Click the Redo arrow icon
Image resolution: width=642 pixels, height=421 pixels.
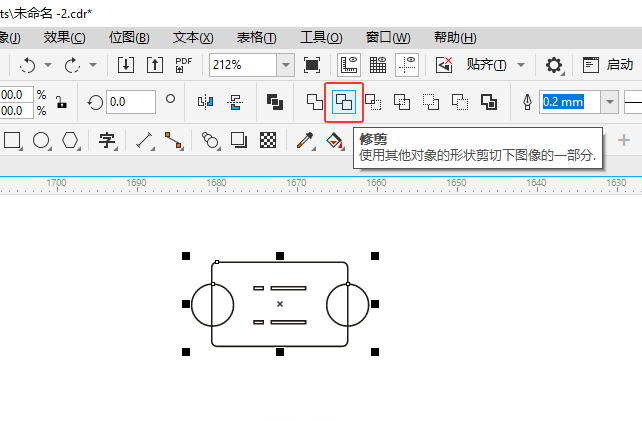click(x=72, y=65)
